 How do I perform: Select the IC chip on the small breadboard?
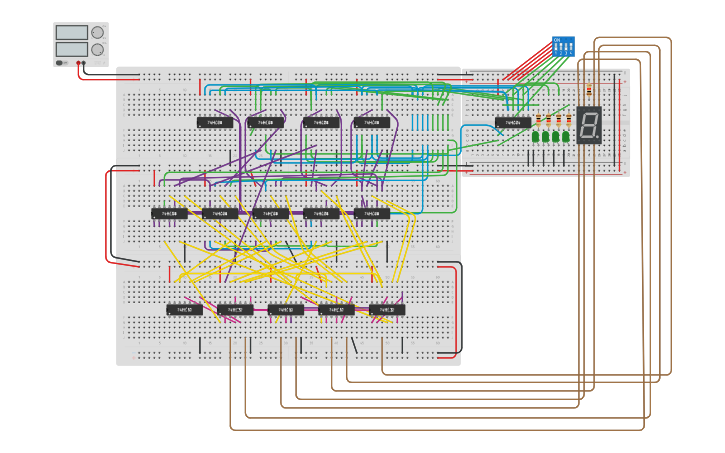(x=513, y=123)
